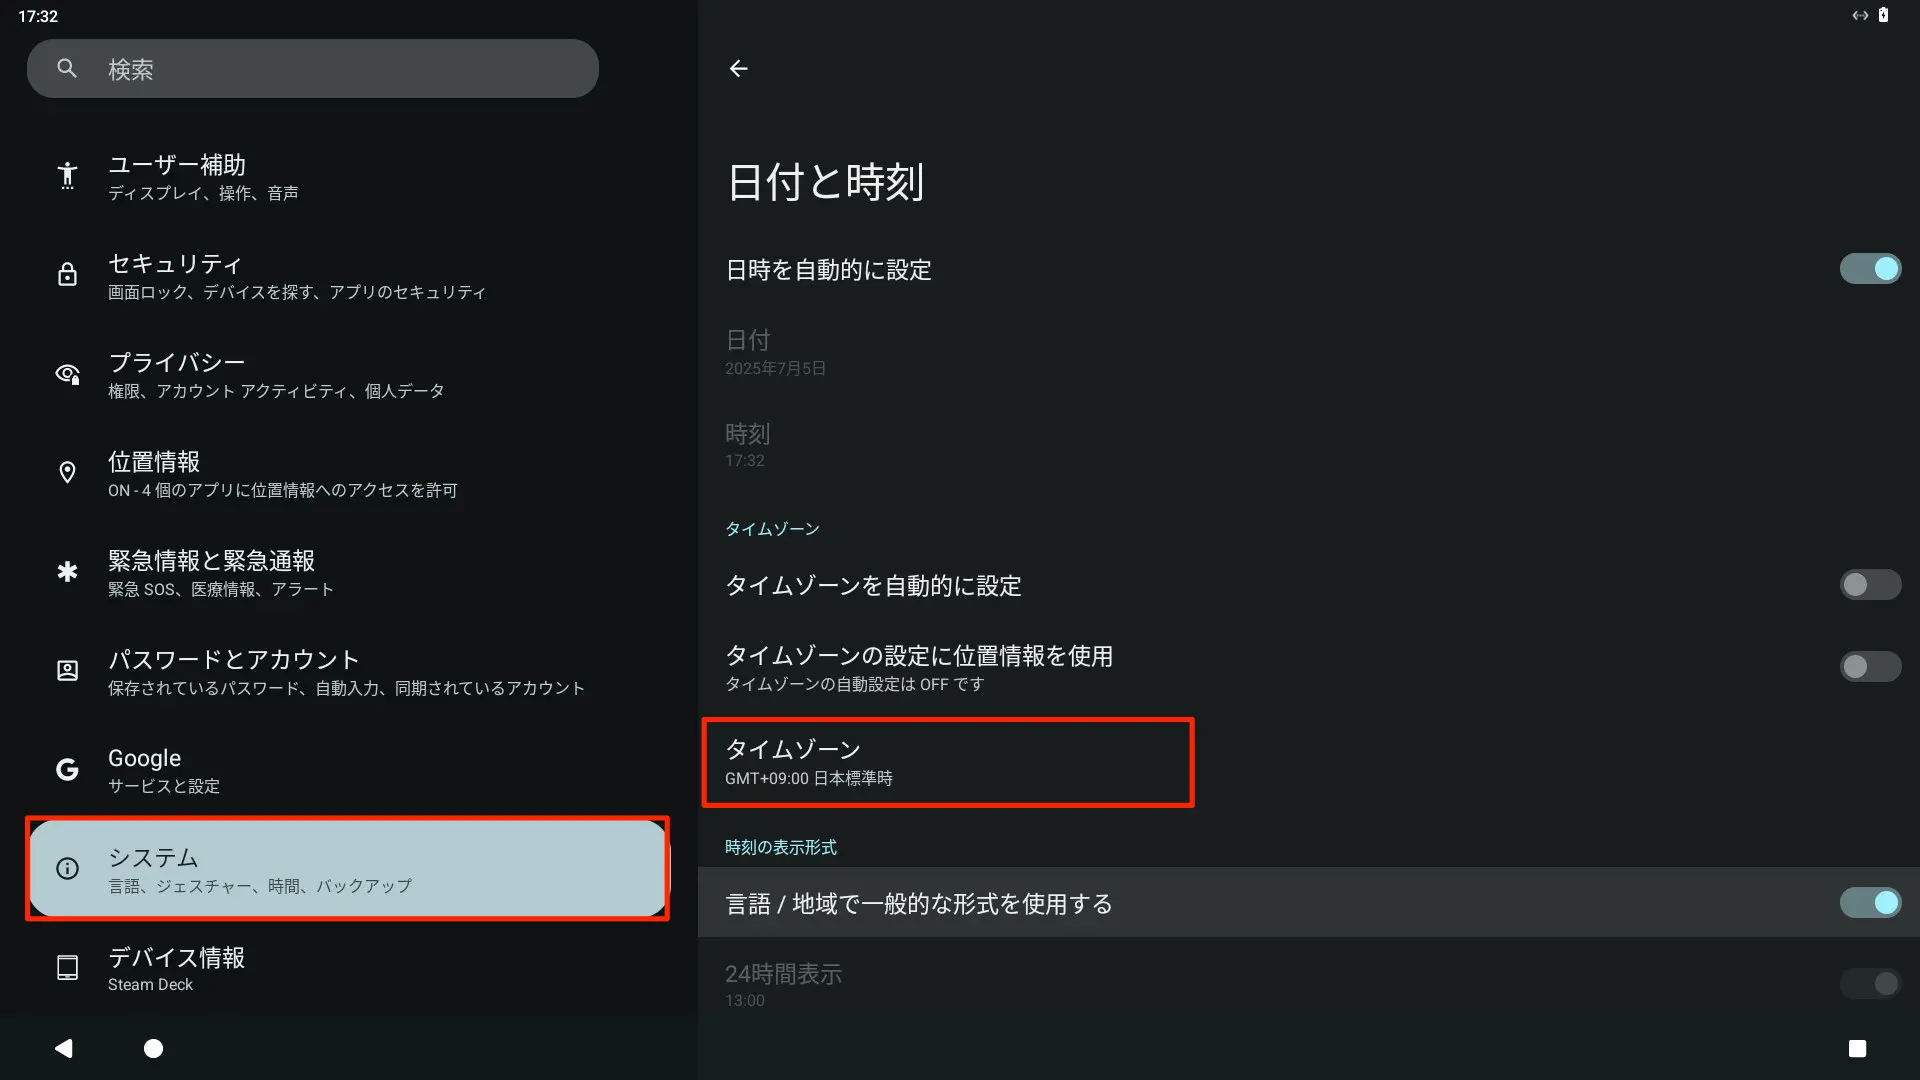Open Google サービスと設定

point(348,770)
